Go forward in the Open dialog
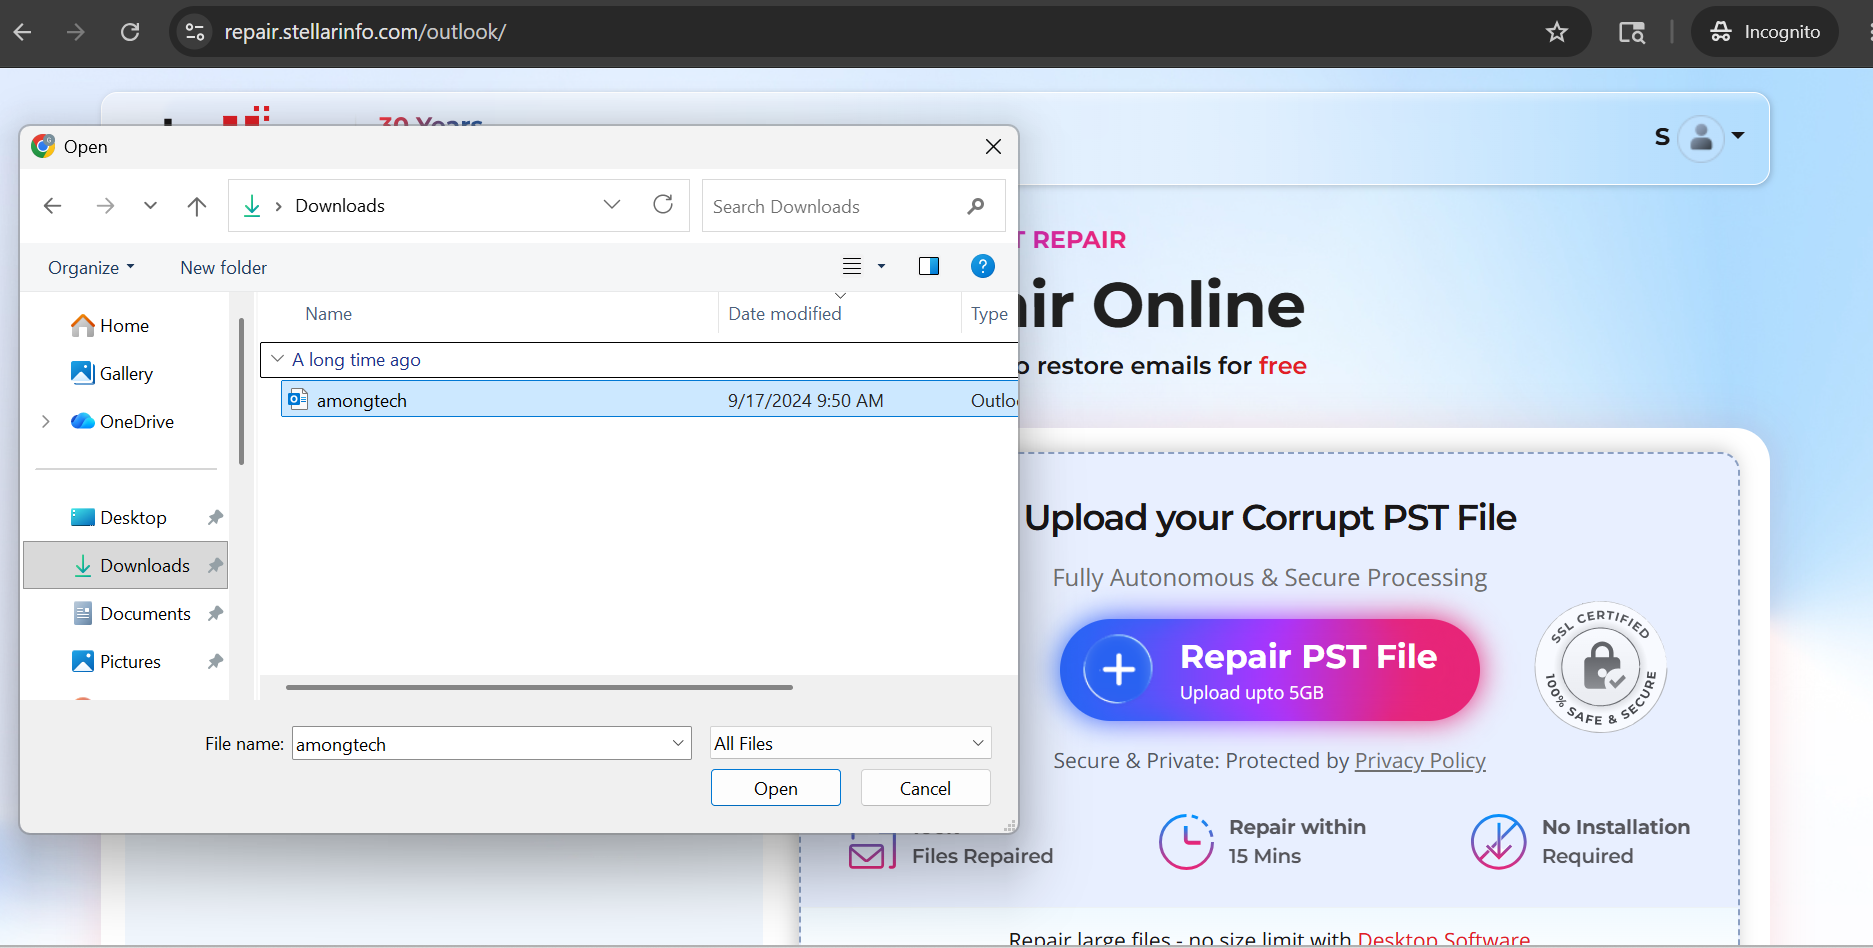1873x948 pixels. tap(104, 206)
